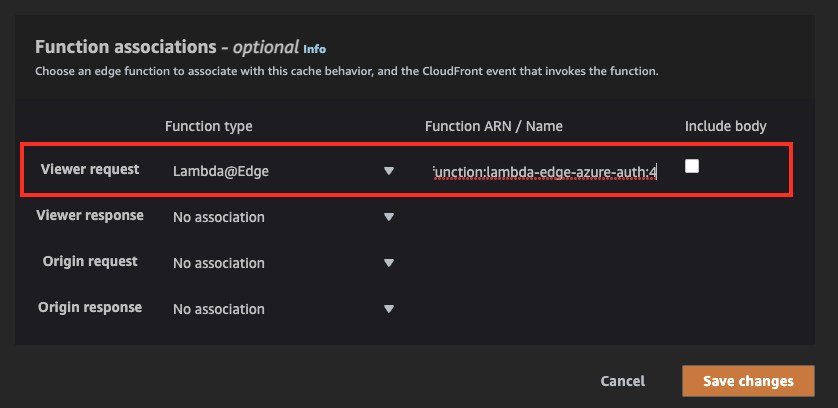
Task: Click the Include body column header
Action: [726, 127]
